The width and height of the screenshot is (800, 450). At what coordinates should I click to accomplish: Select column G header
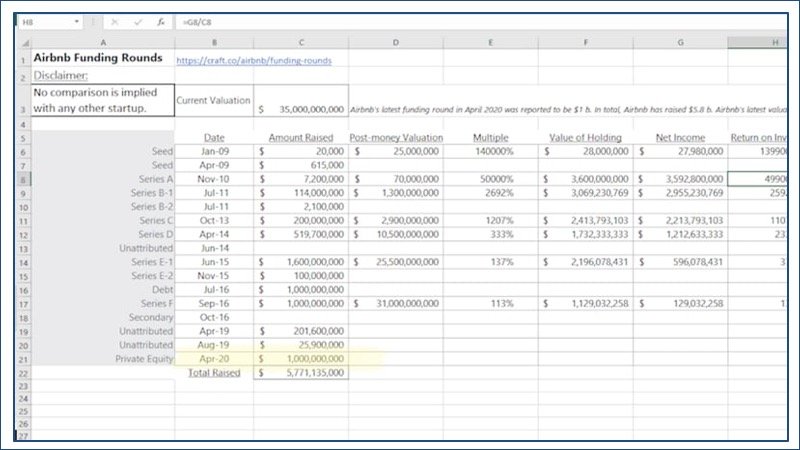point(680,43)
